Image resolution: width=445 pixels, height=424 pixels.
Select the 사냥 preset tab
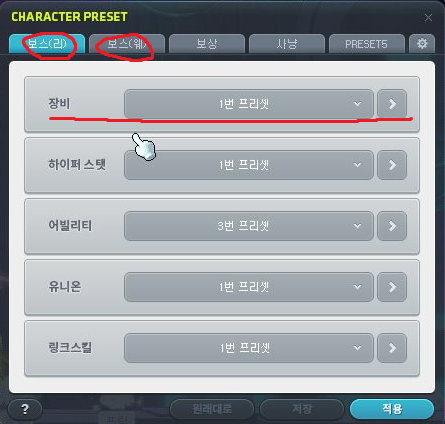tap(287, 44)
